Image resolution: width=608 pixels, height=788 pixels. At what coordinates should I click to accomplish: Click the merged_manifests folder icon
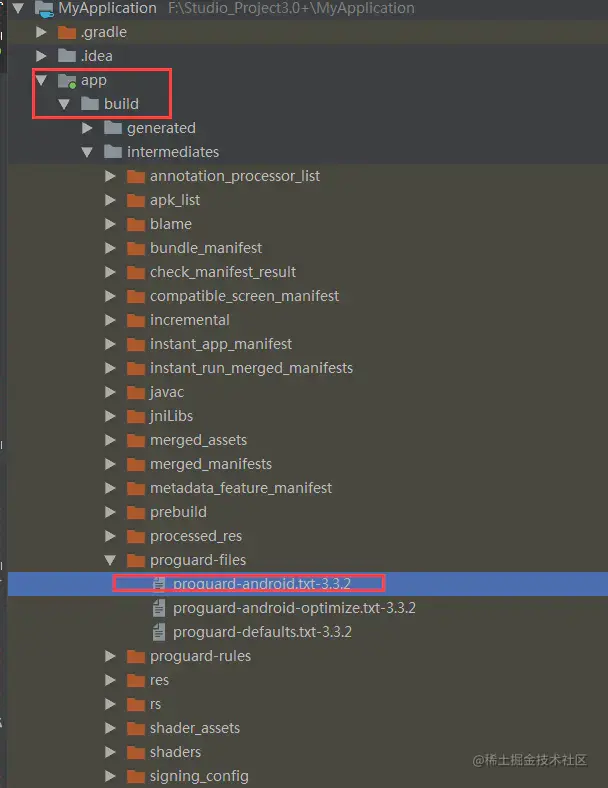(x=136, y=464)
